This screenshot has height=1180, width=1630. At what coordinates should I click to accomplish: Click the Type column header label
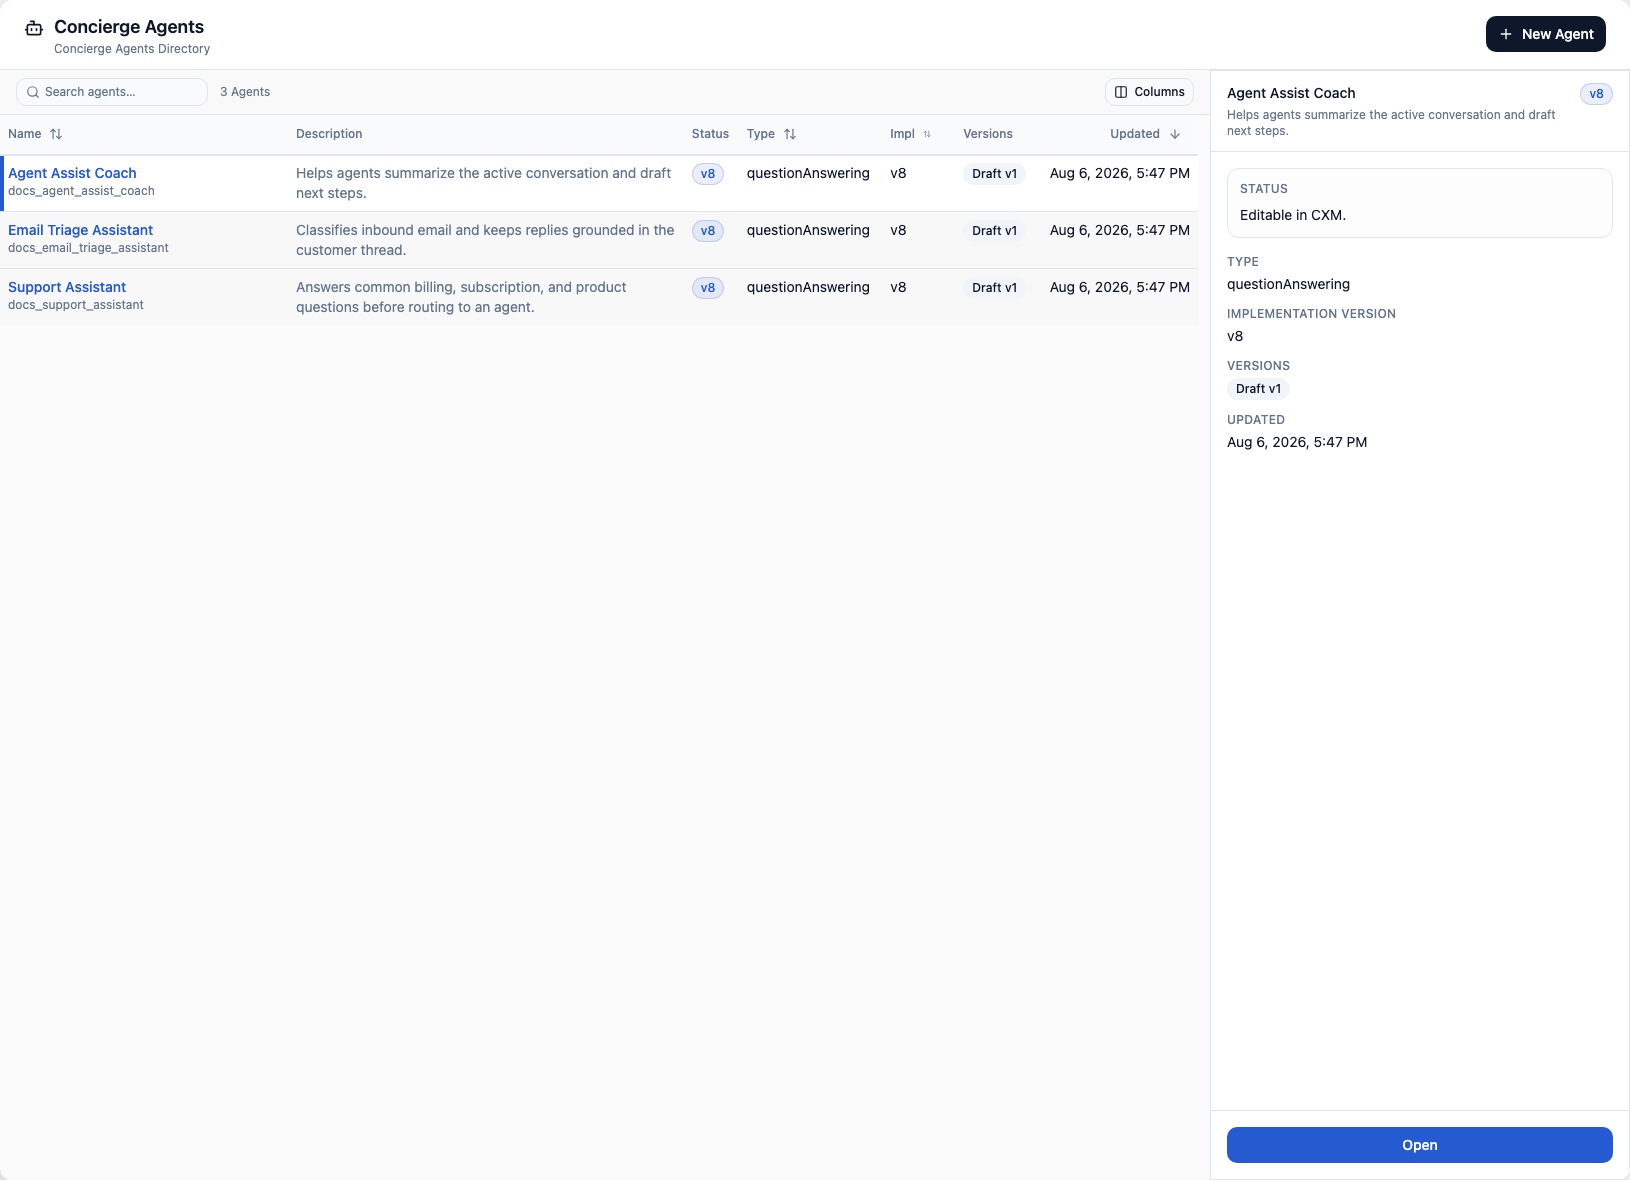(761, 134)
